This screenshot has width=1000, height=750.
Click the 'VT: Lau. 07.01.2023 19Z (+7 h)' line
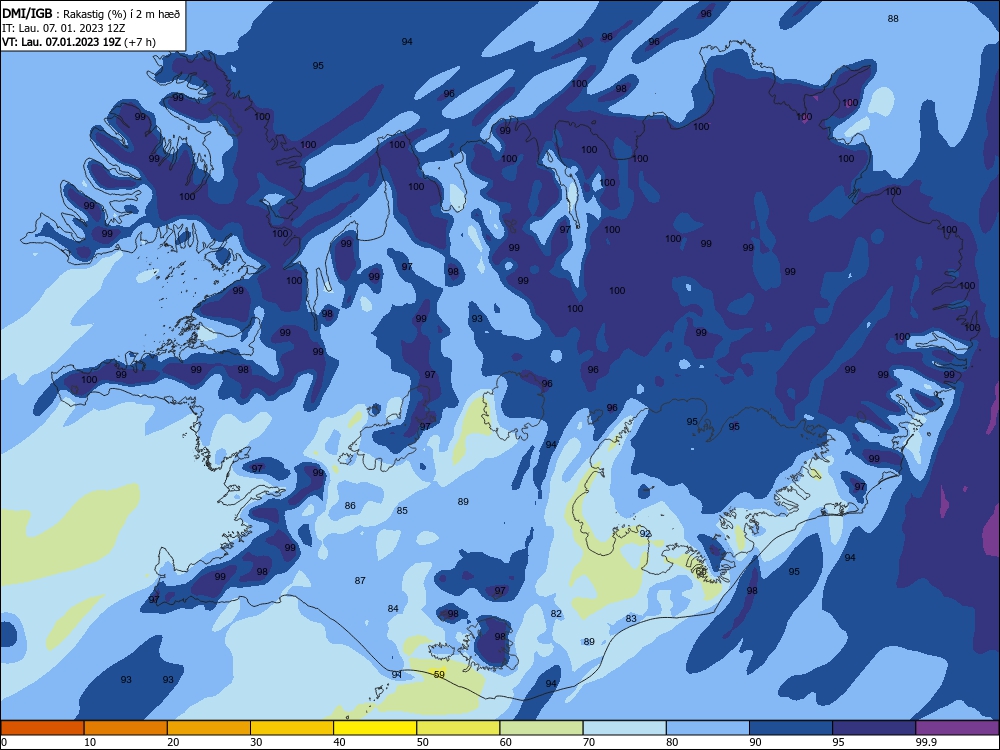point(78,42)
